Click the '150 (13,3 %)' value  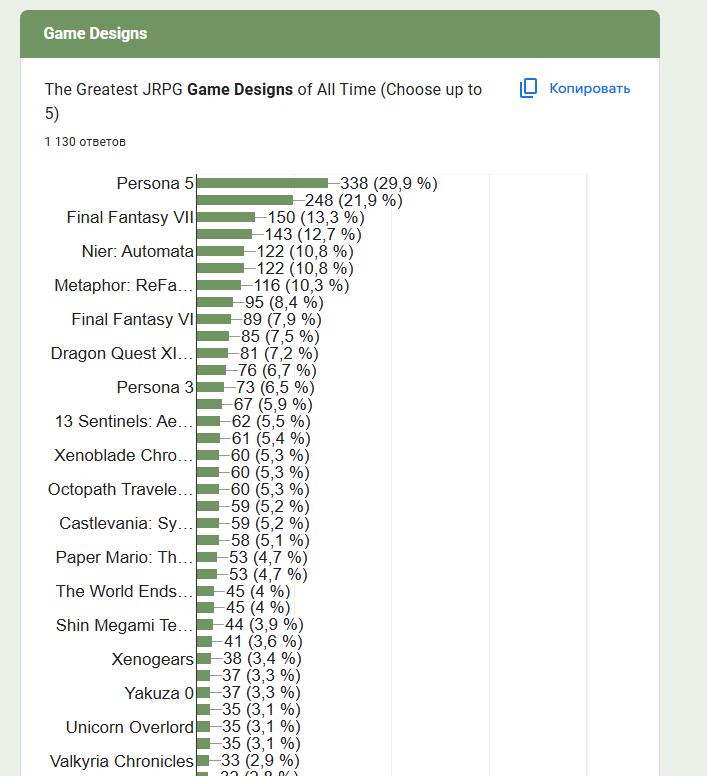(316, 217)
